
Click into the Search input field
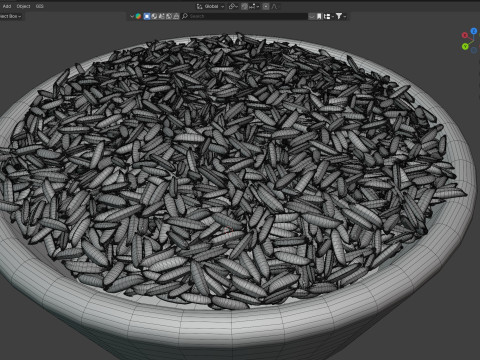[x=245, y=16]
